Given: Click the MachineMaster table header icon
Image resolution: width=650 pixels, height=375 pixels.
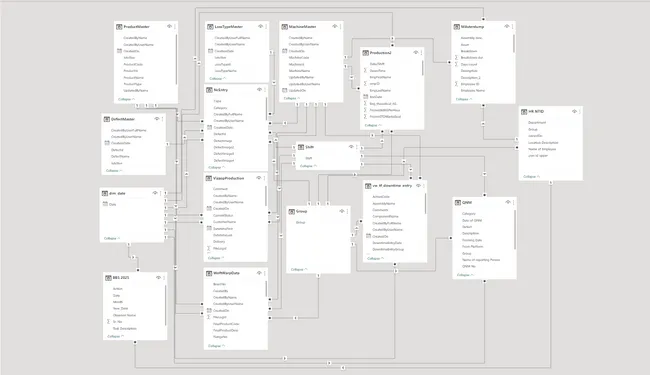Looking at the screenshot, I should [284, 27].
